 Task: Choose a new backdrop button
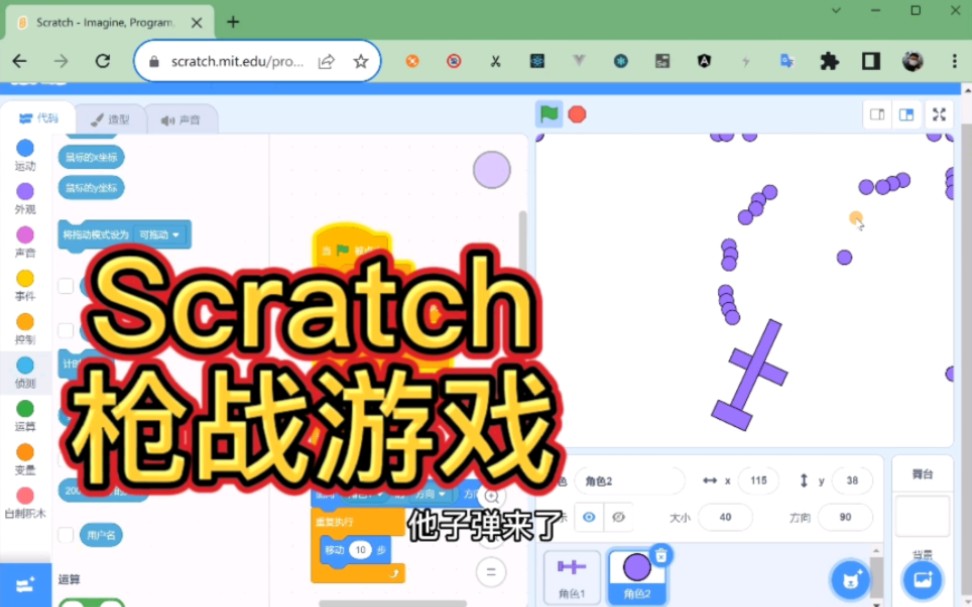pos(922,579)
